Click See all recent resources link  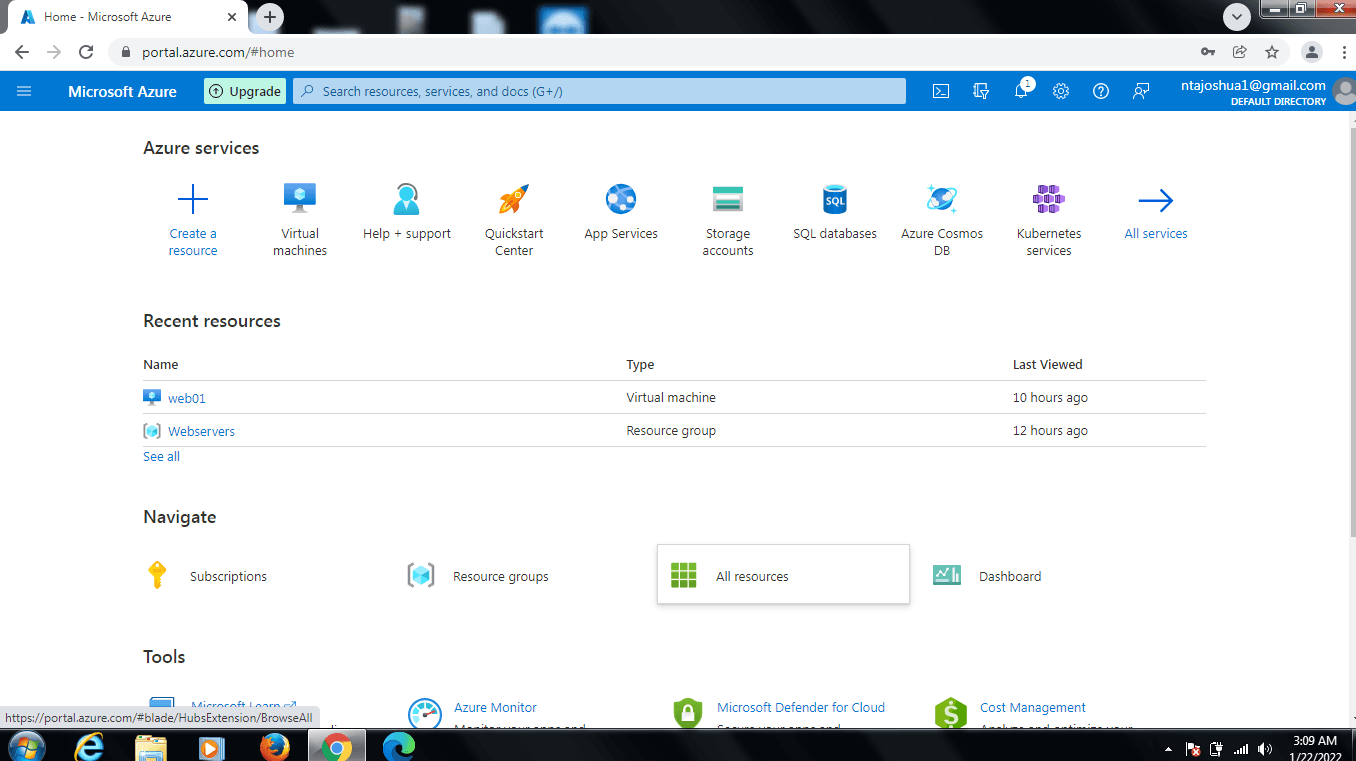161,456
